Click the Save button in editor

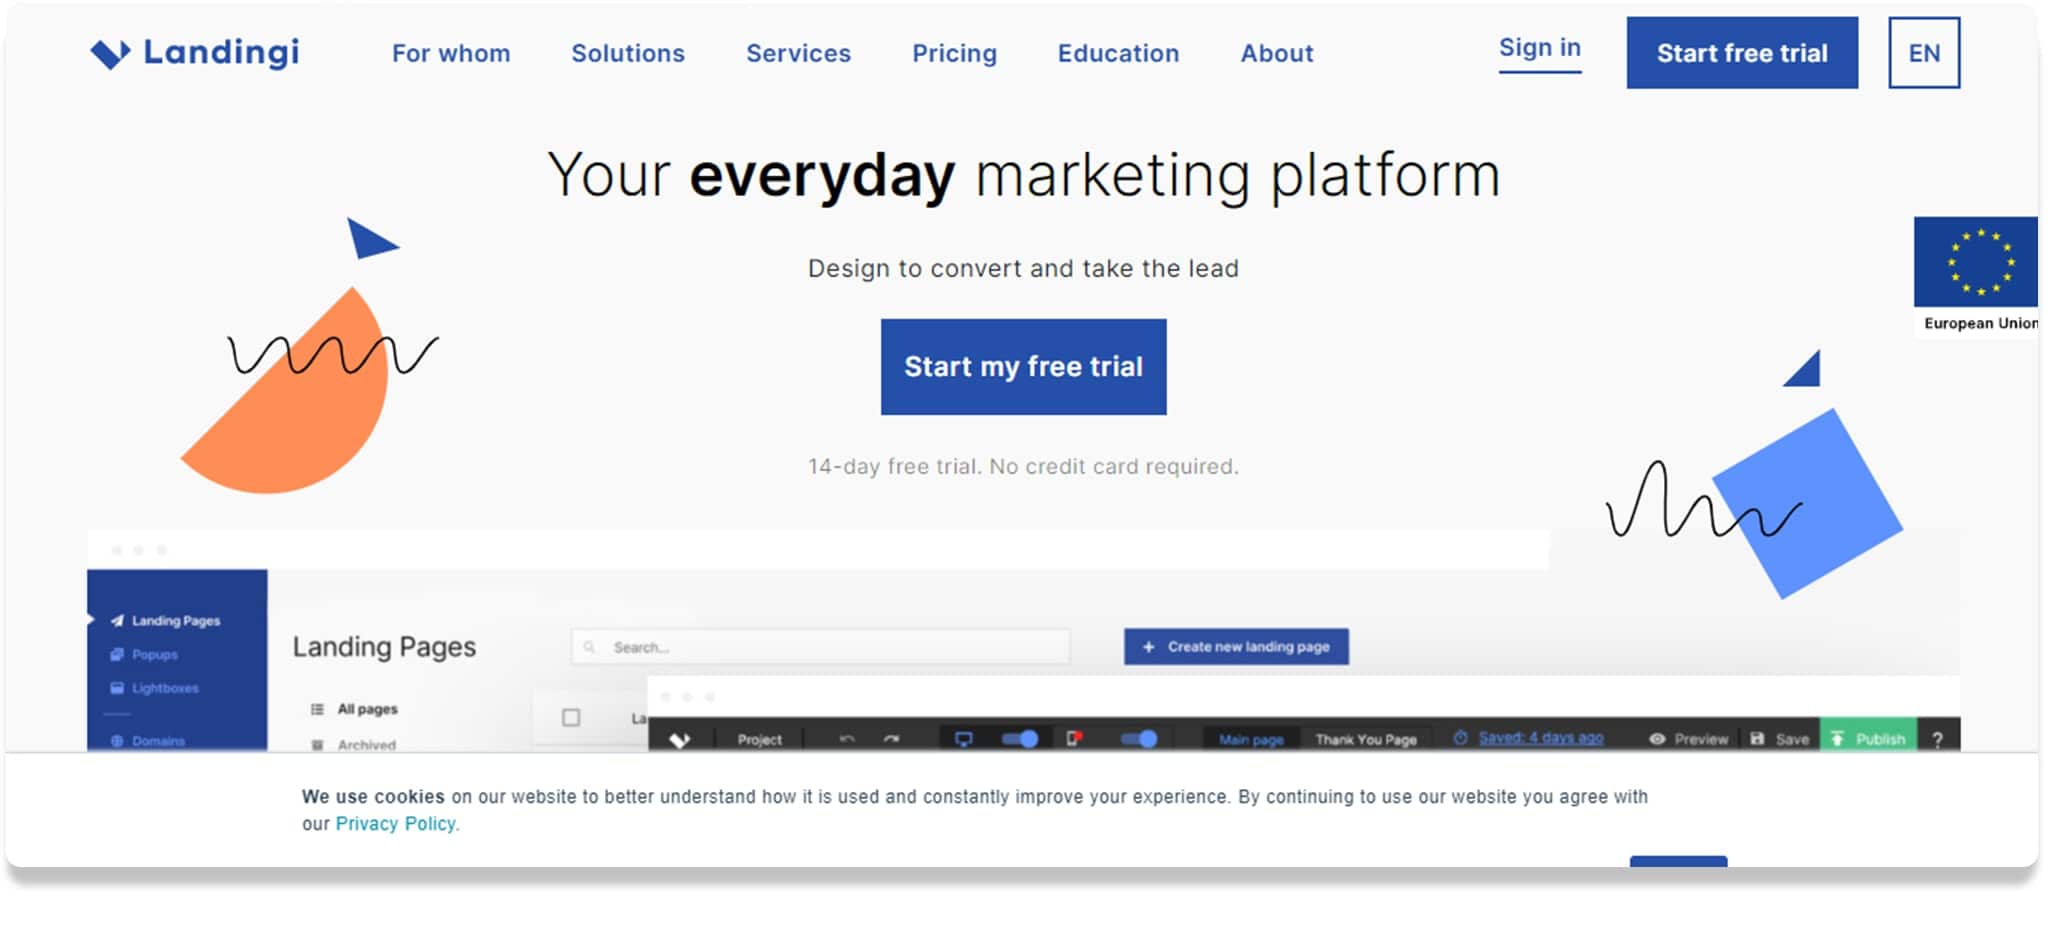1780,740
